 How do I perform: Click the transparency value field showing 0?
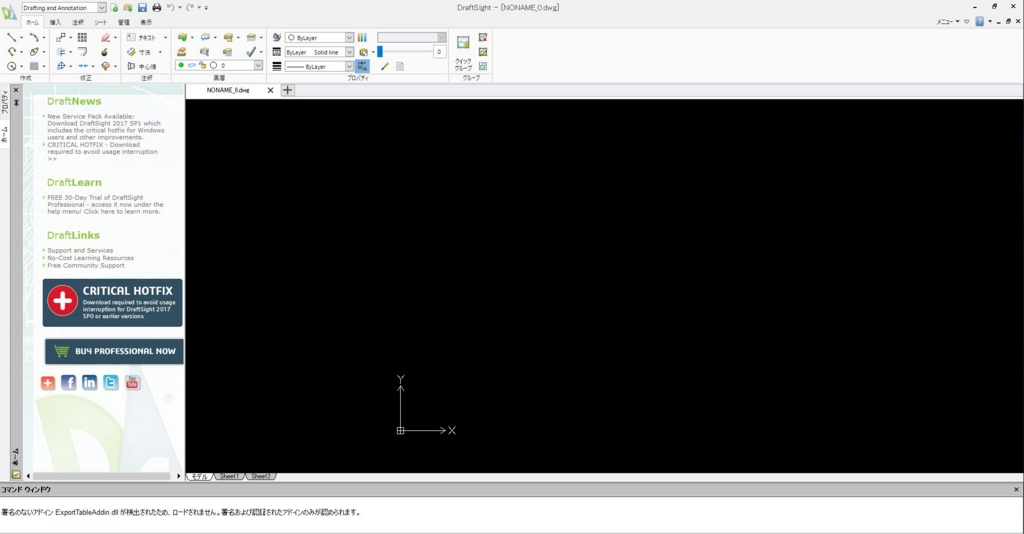pyautogui.click(x=440, y=52)
